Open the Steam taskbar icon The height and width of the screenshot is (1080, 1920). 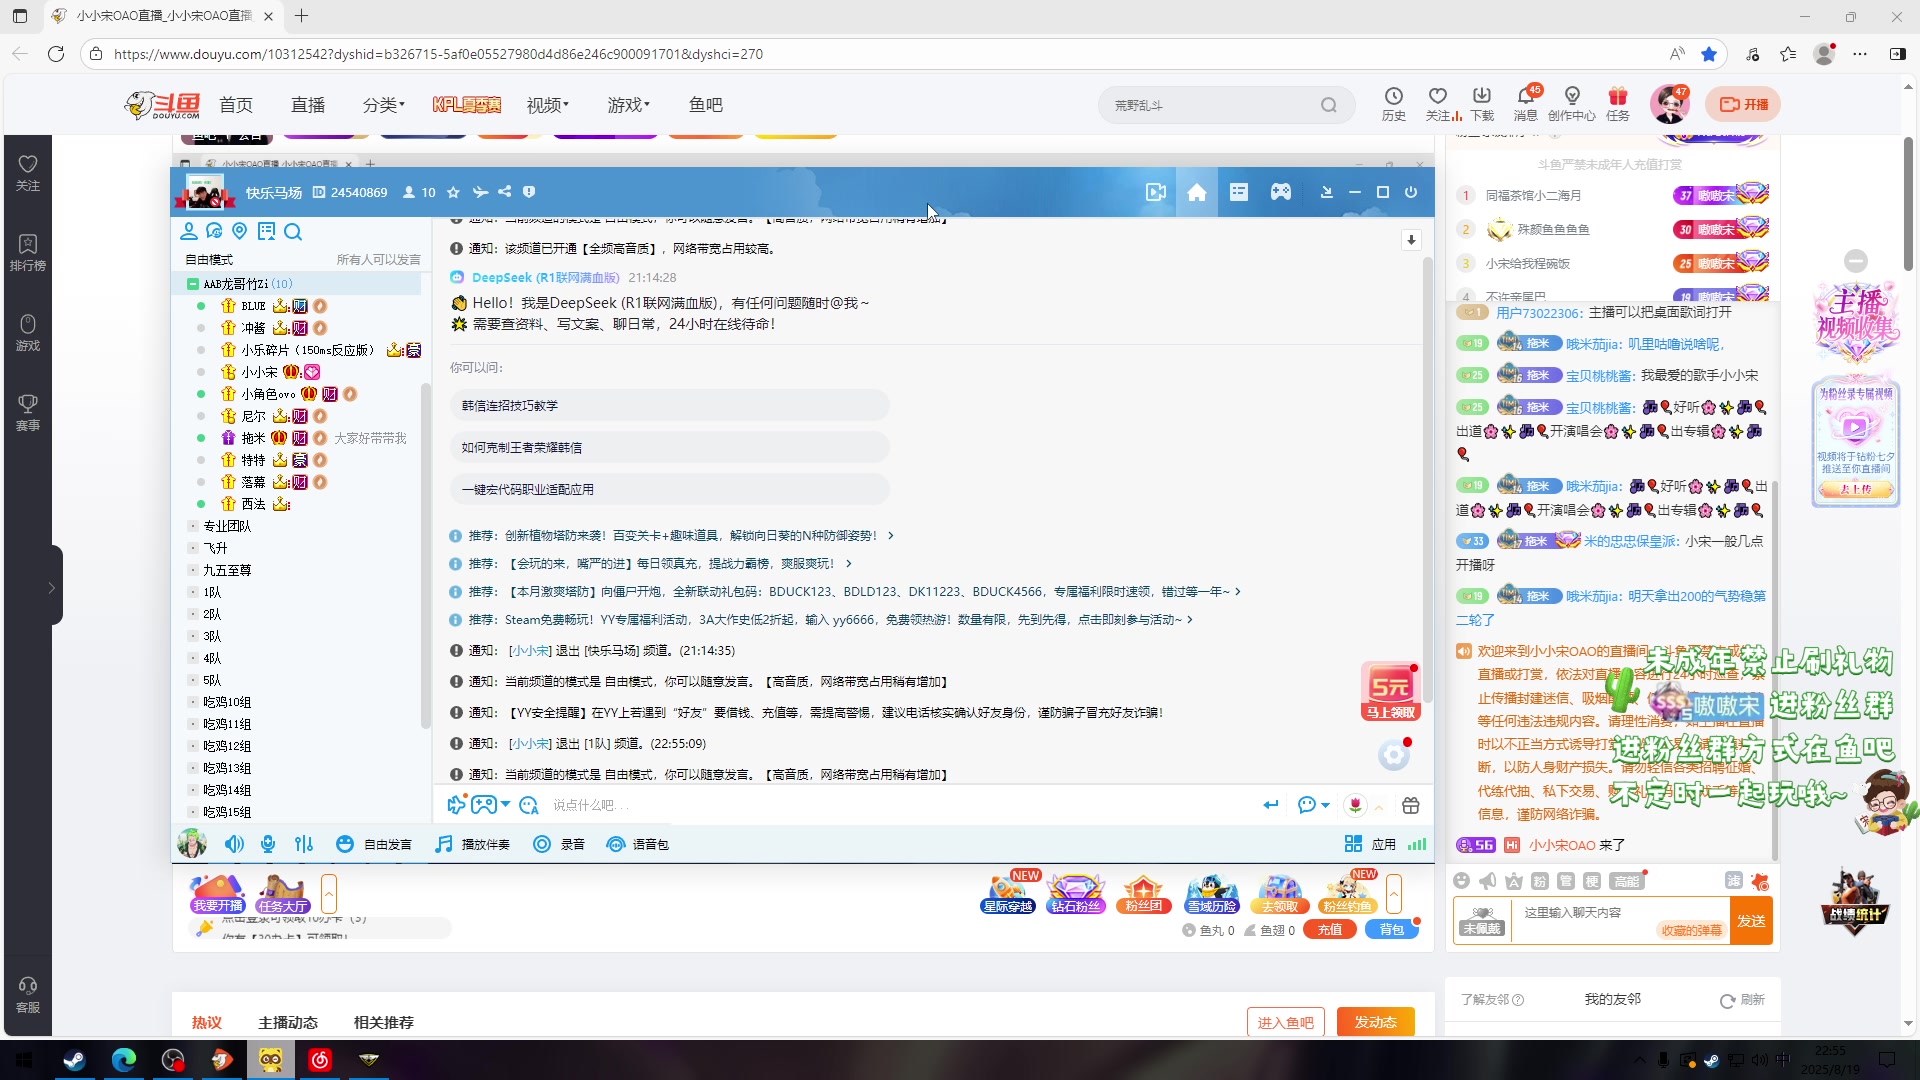(x=75, y=1060)
